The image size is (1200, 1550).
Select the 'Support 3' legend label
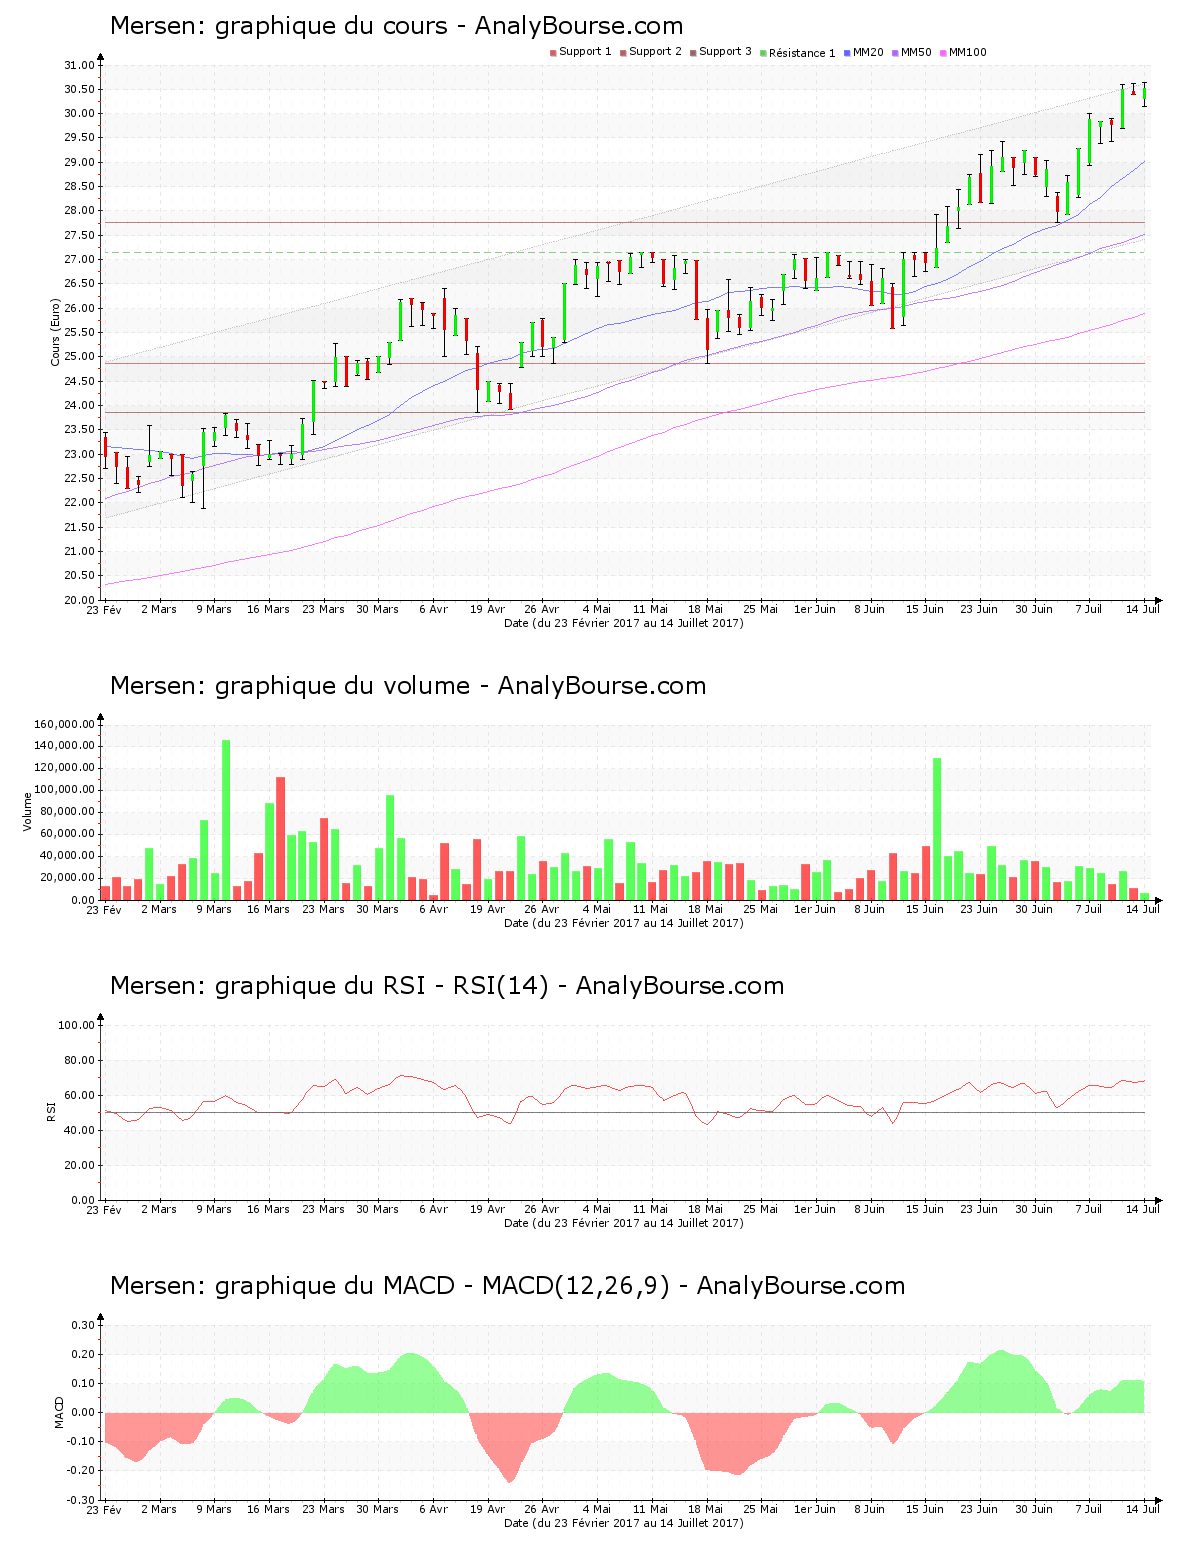click(x=725, y=52)
